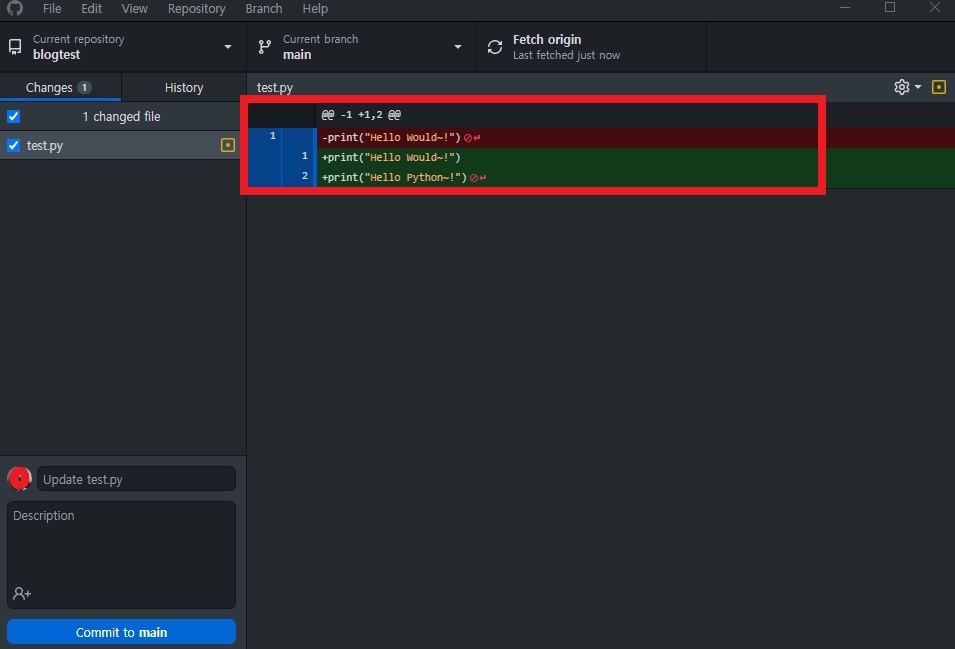Click Commit to main button
This screenshot has width=955, height=649.
coord(121,632)
